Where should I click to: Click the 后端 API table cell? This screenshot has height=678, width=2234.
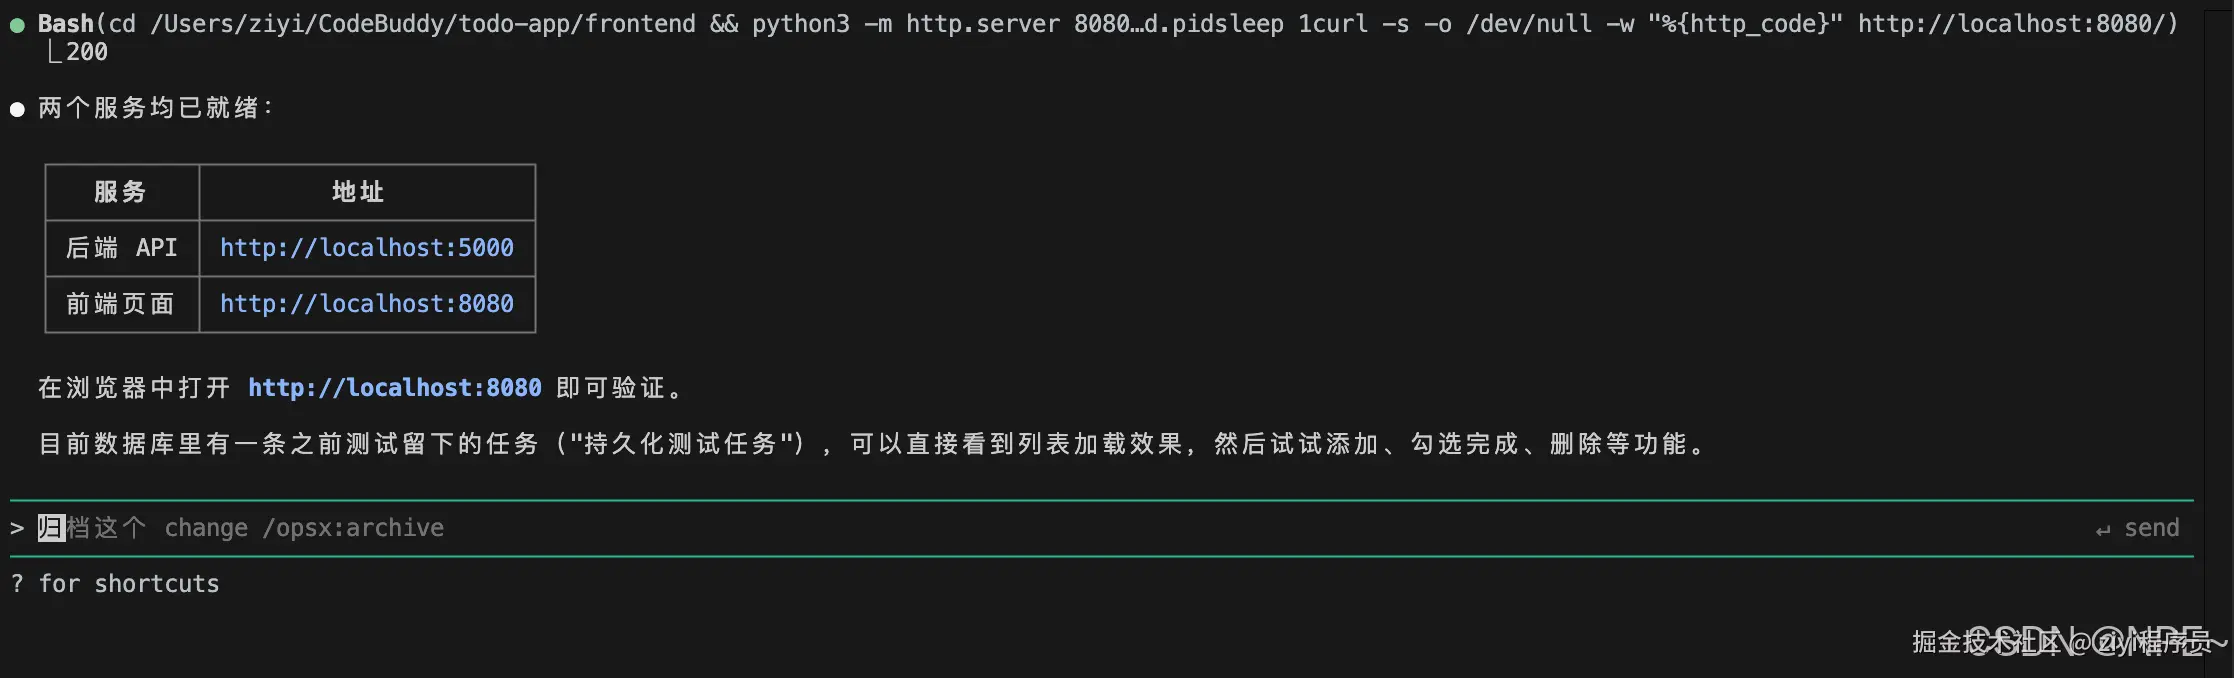122,248
